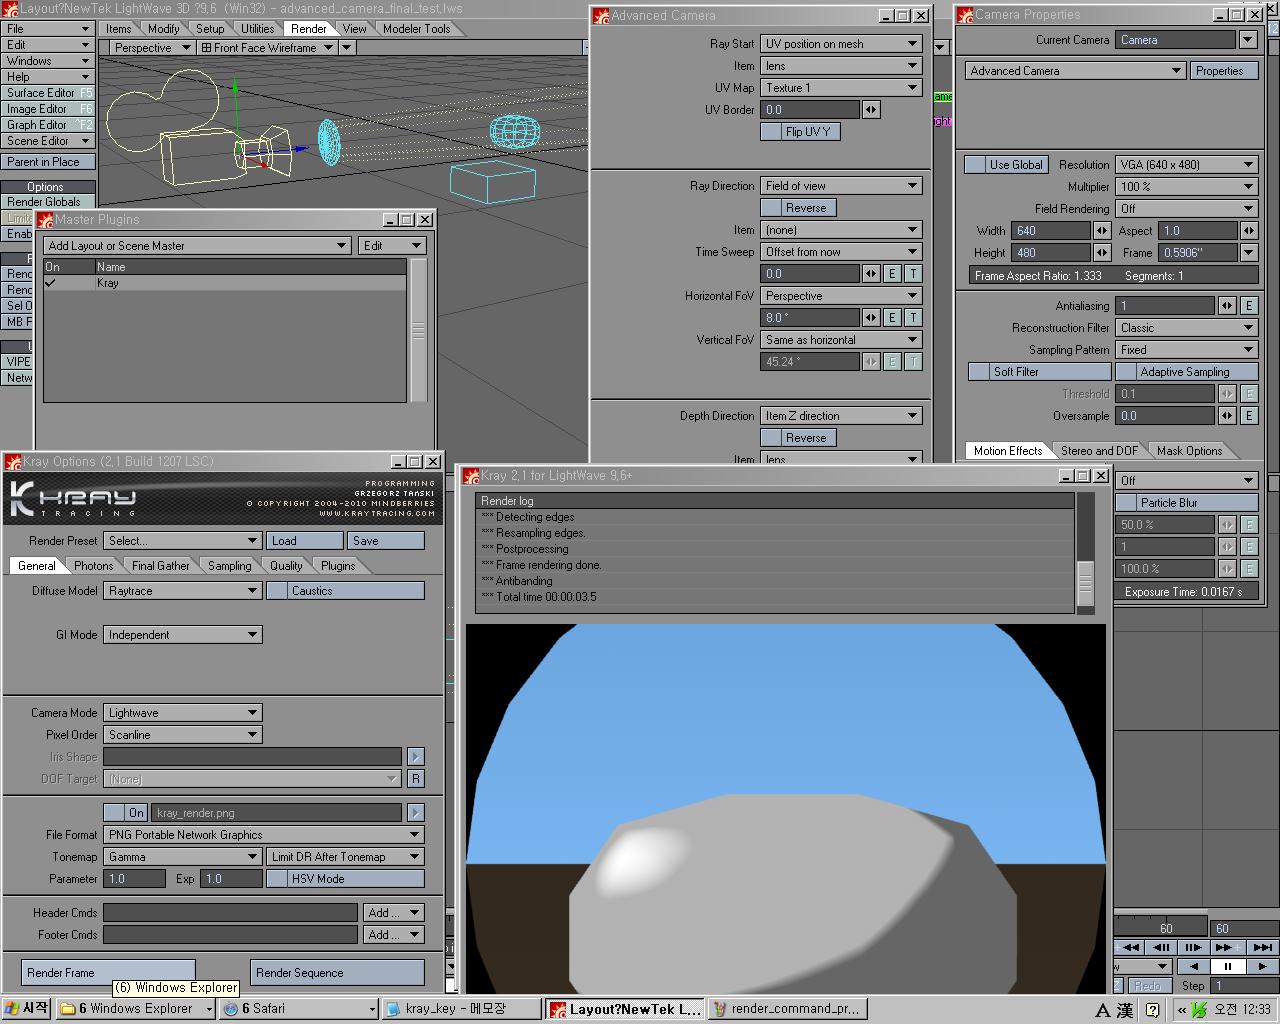Screen dimensions: 1280x1024
Task: Toggle the Adaptive Sampling option
Action: (1185, 372)
